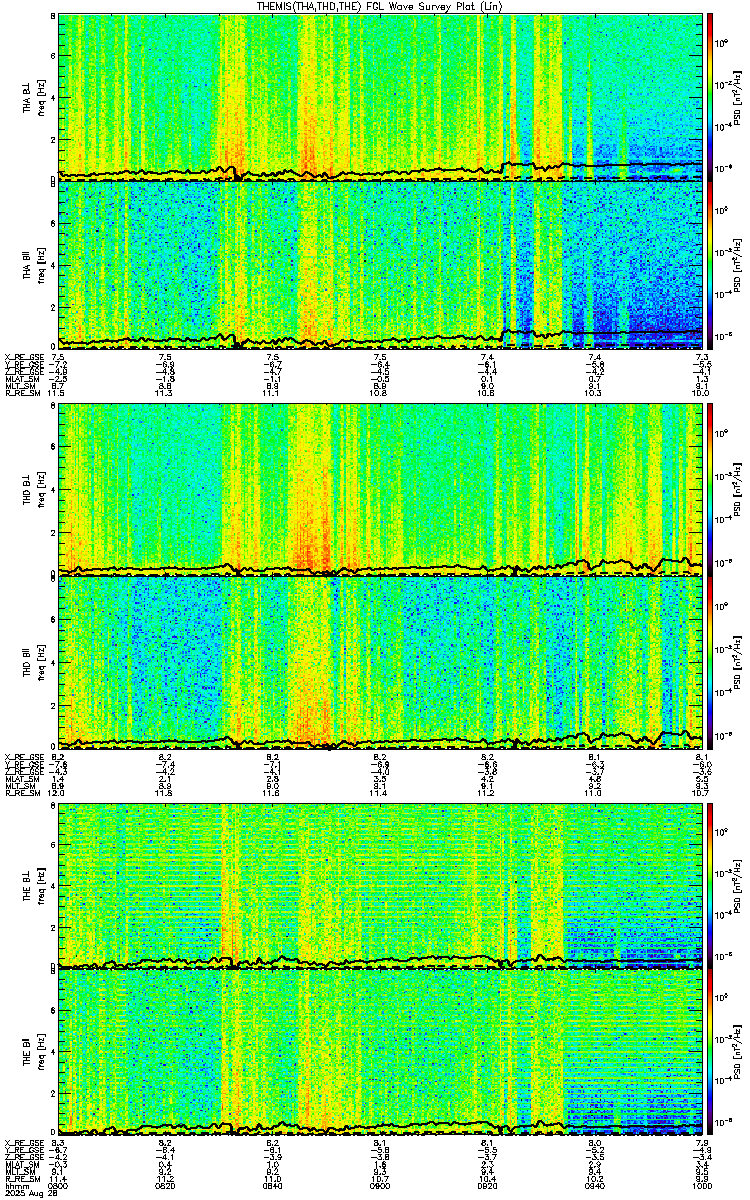Image resolution: width=750 pixels, height=1200 pixels.
Task: Select the THA B-perpendicular spectrogram panel
Action: tap(380, 97)
